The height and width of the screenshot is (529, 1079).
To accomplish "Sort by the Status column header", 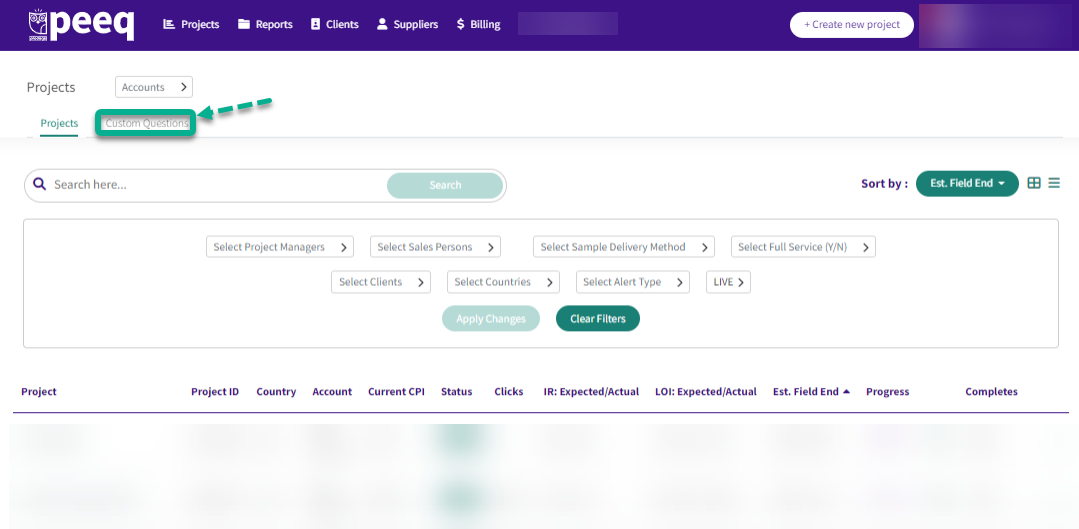I will [457, 391].
